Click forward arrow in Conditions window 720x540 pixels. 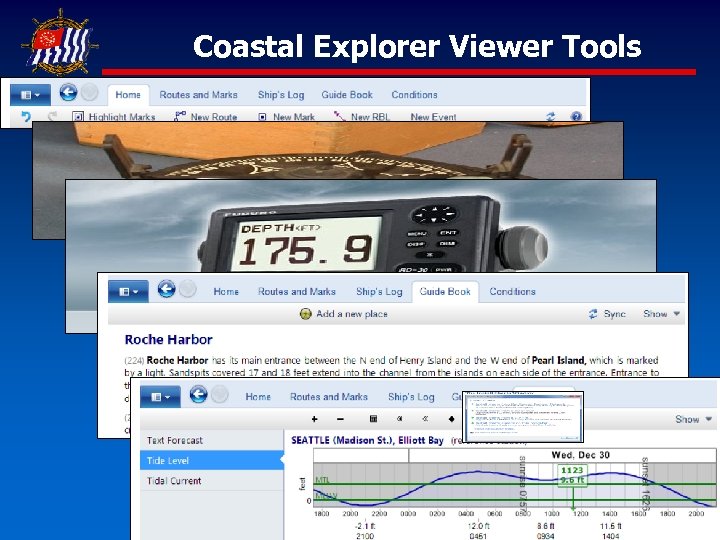pos(219,394)
